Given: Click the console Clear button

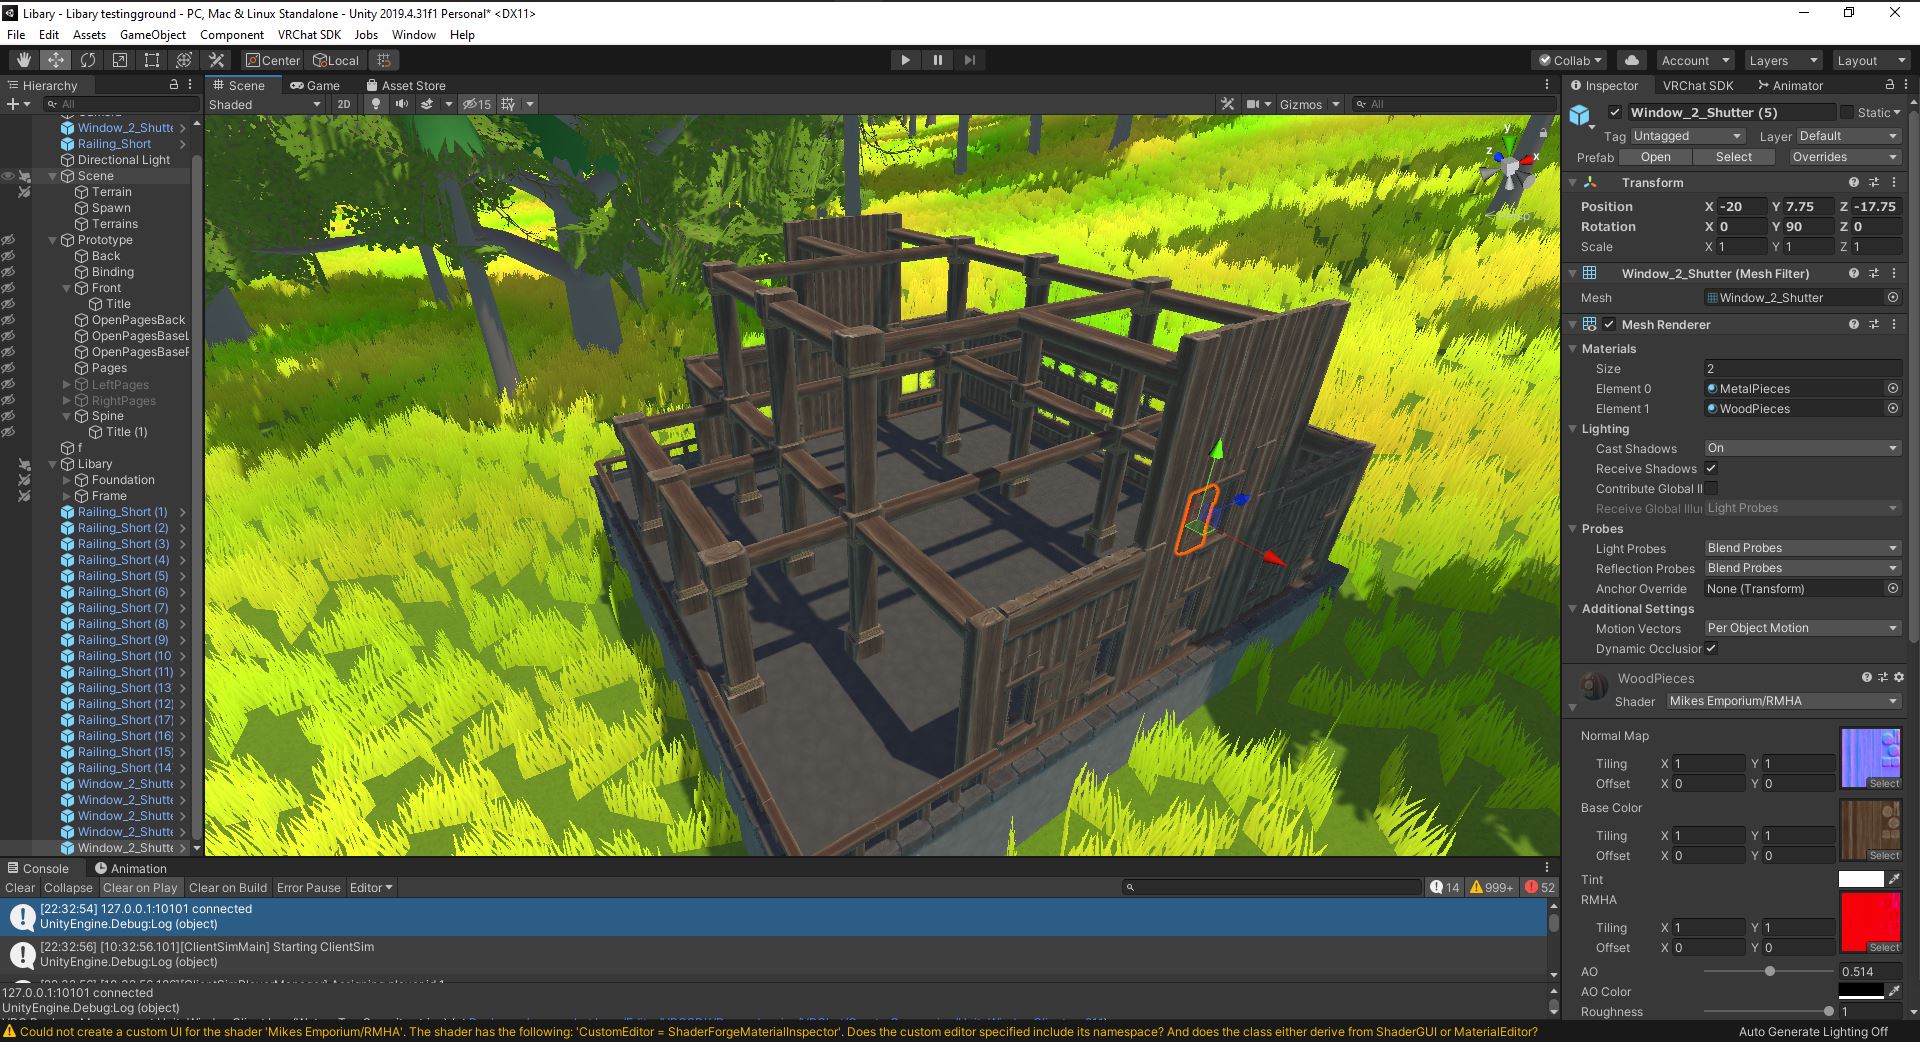Looking at the screenshot, I should click(19, 887).
